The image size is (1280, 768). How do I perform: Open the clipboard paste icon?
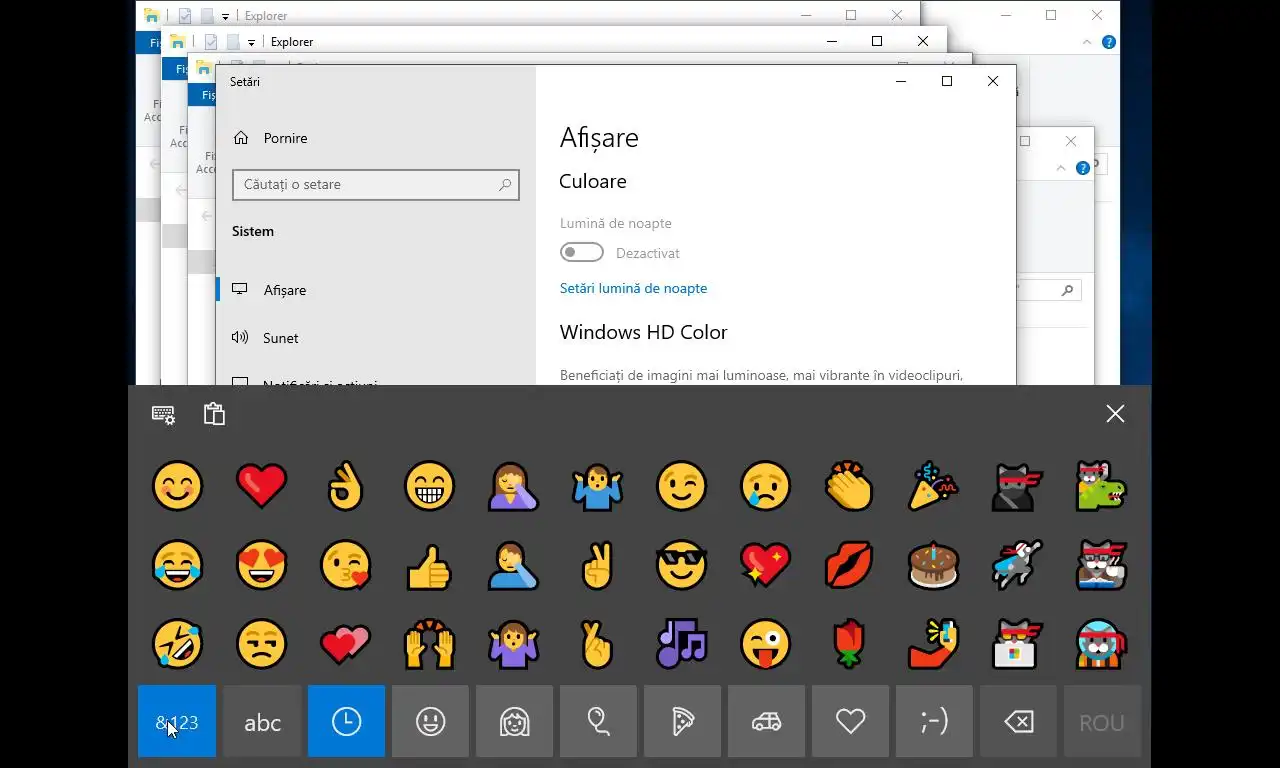point(214,414)
